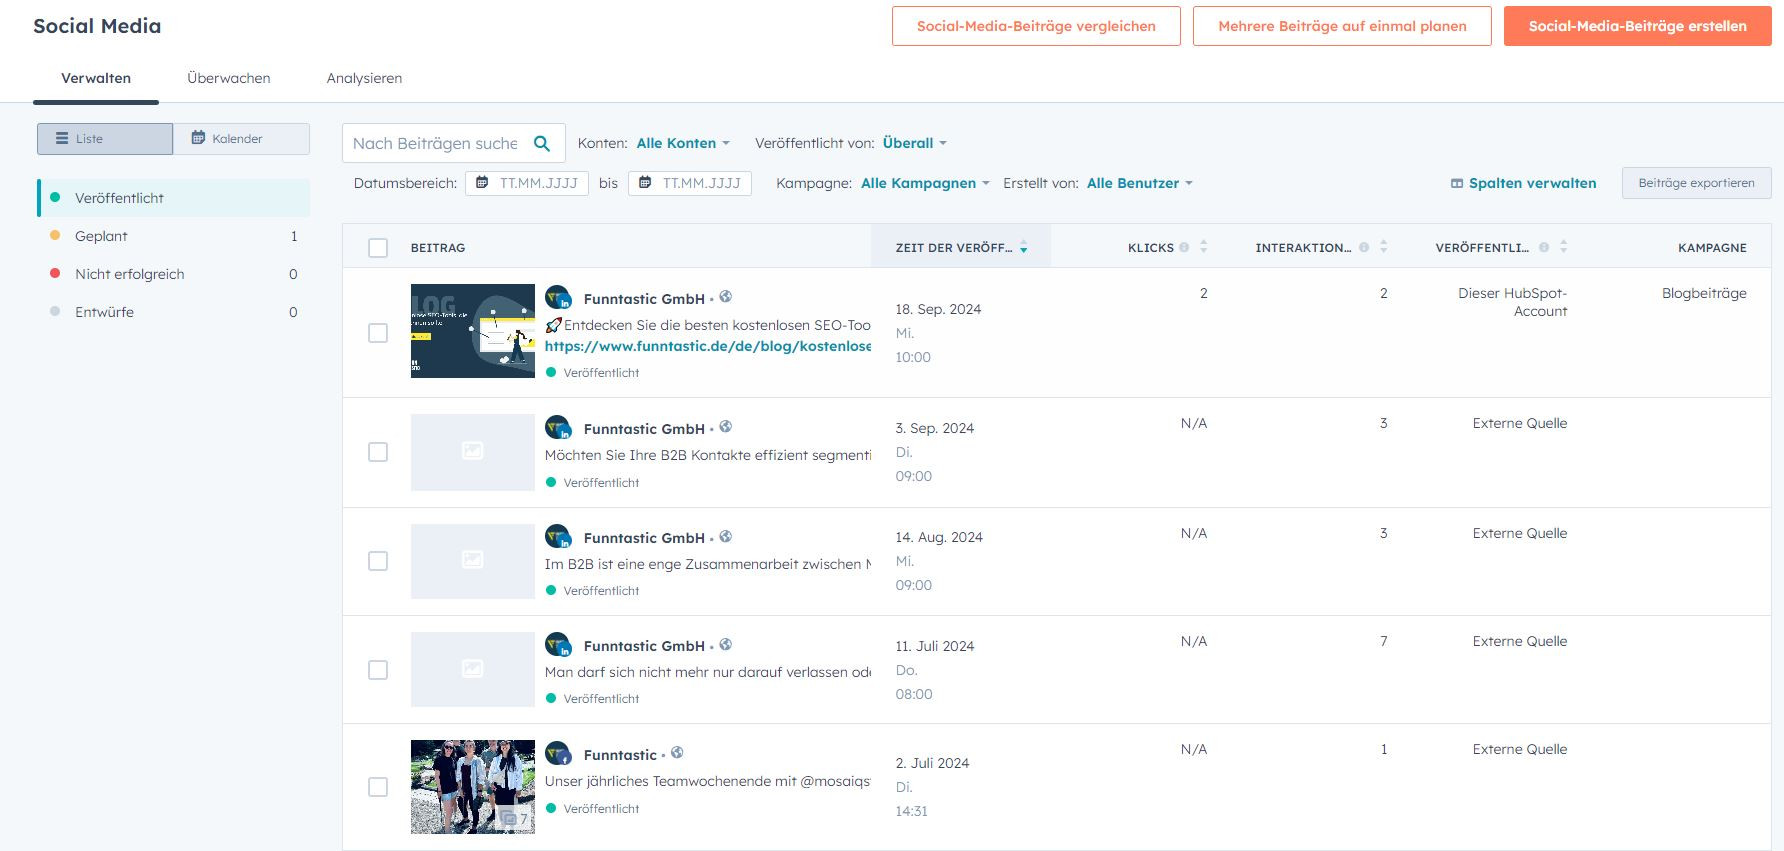
Task: Expand the Alle Konten dropdown
Action: coord(683,143)
